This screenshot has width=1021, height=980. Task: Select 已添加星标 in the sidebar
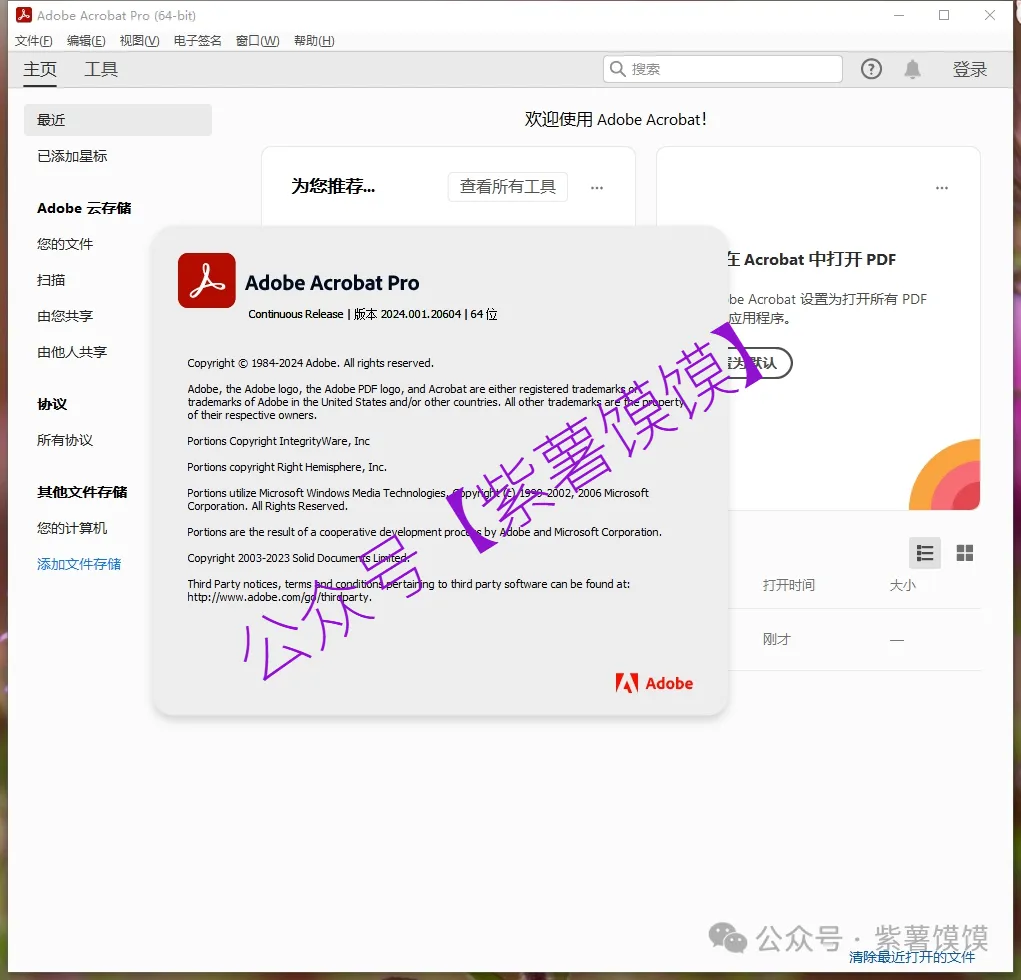click(x=72, y=156)
